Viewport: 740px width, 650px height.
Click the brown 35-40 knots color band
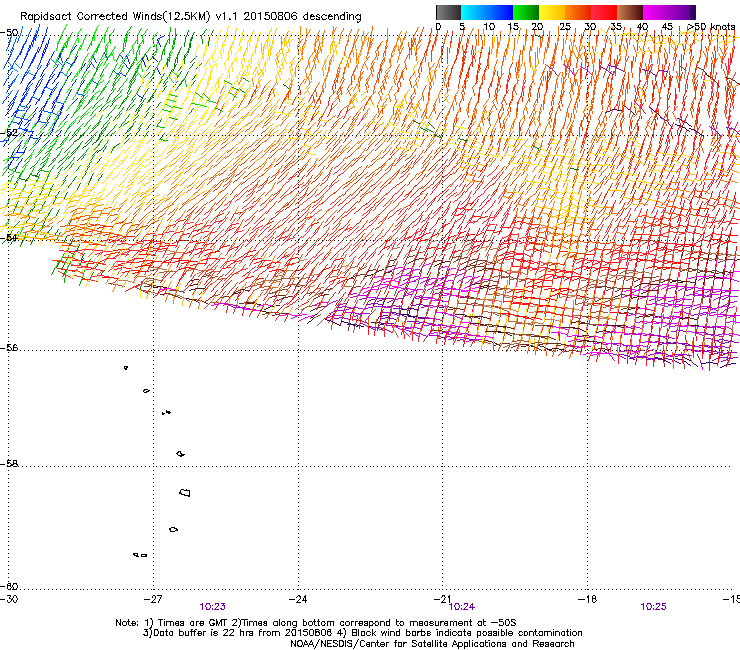(x=630, y=12)
